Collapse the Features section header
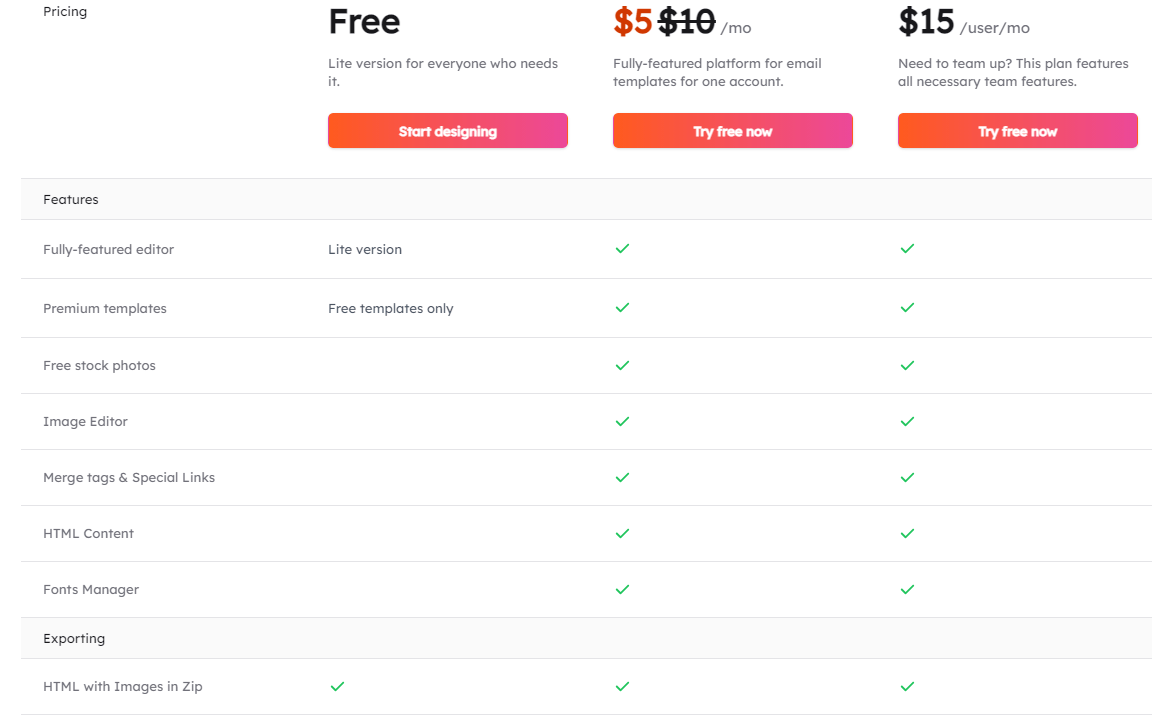Image resolution: width=1152 pixels, height=721 pixels. (x=70, y=199)
